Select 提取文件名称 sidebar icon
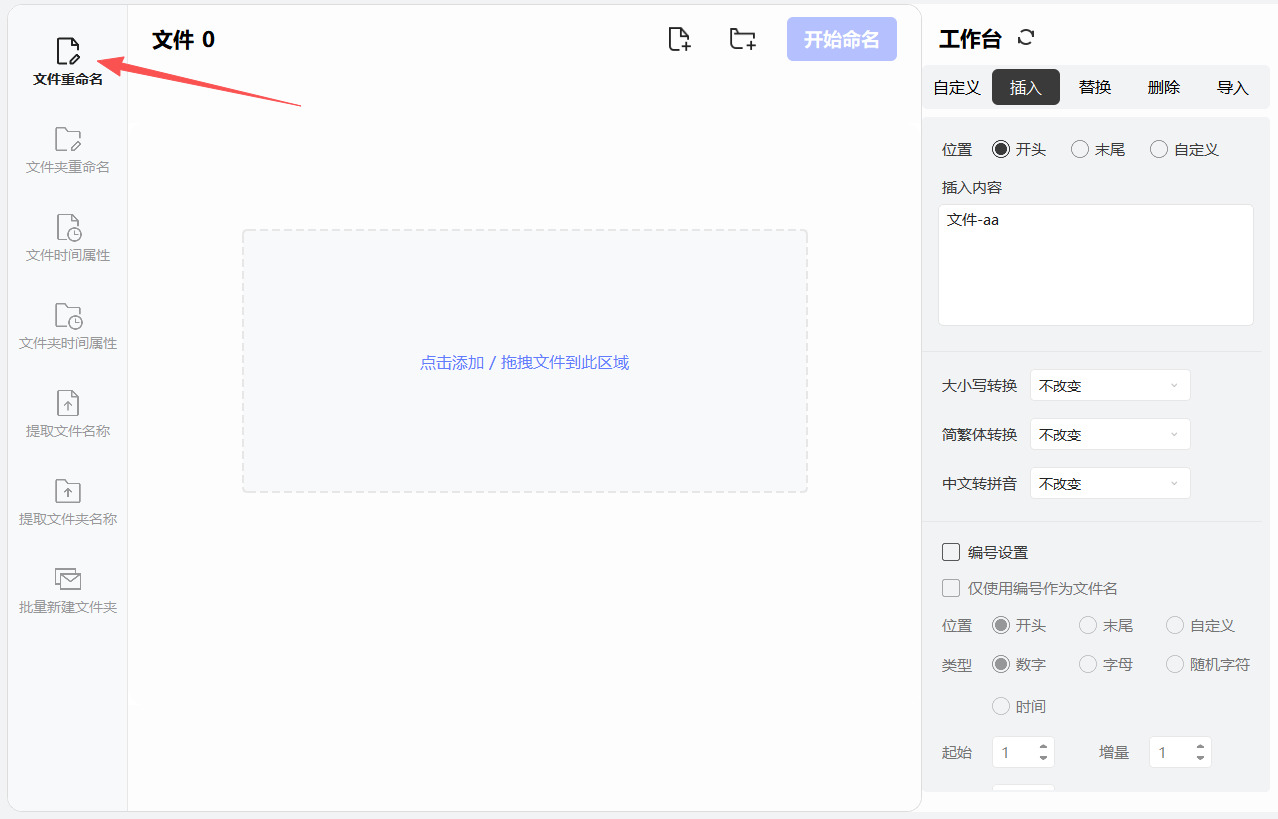 [68, 414]
